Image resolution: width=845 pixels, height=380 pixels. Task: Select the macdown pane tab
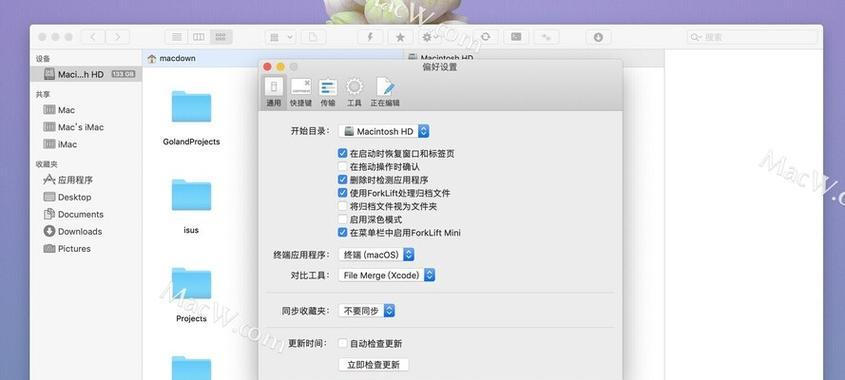click(x=273, y=58)
